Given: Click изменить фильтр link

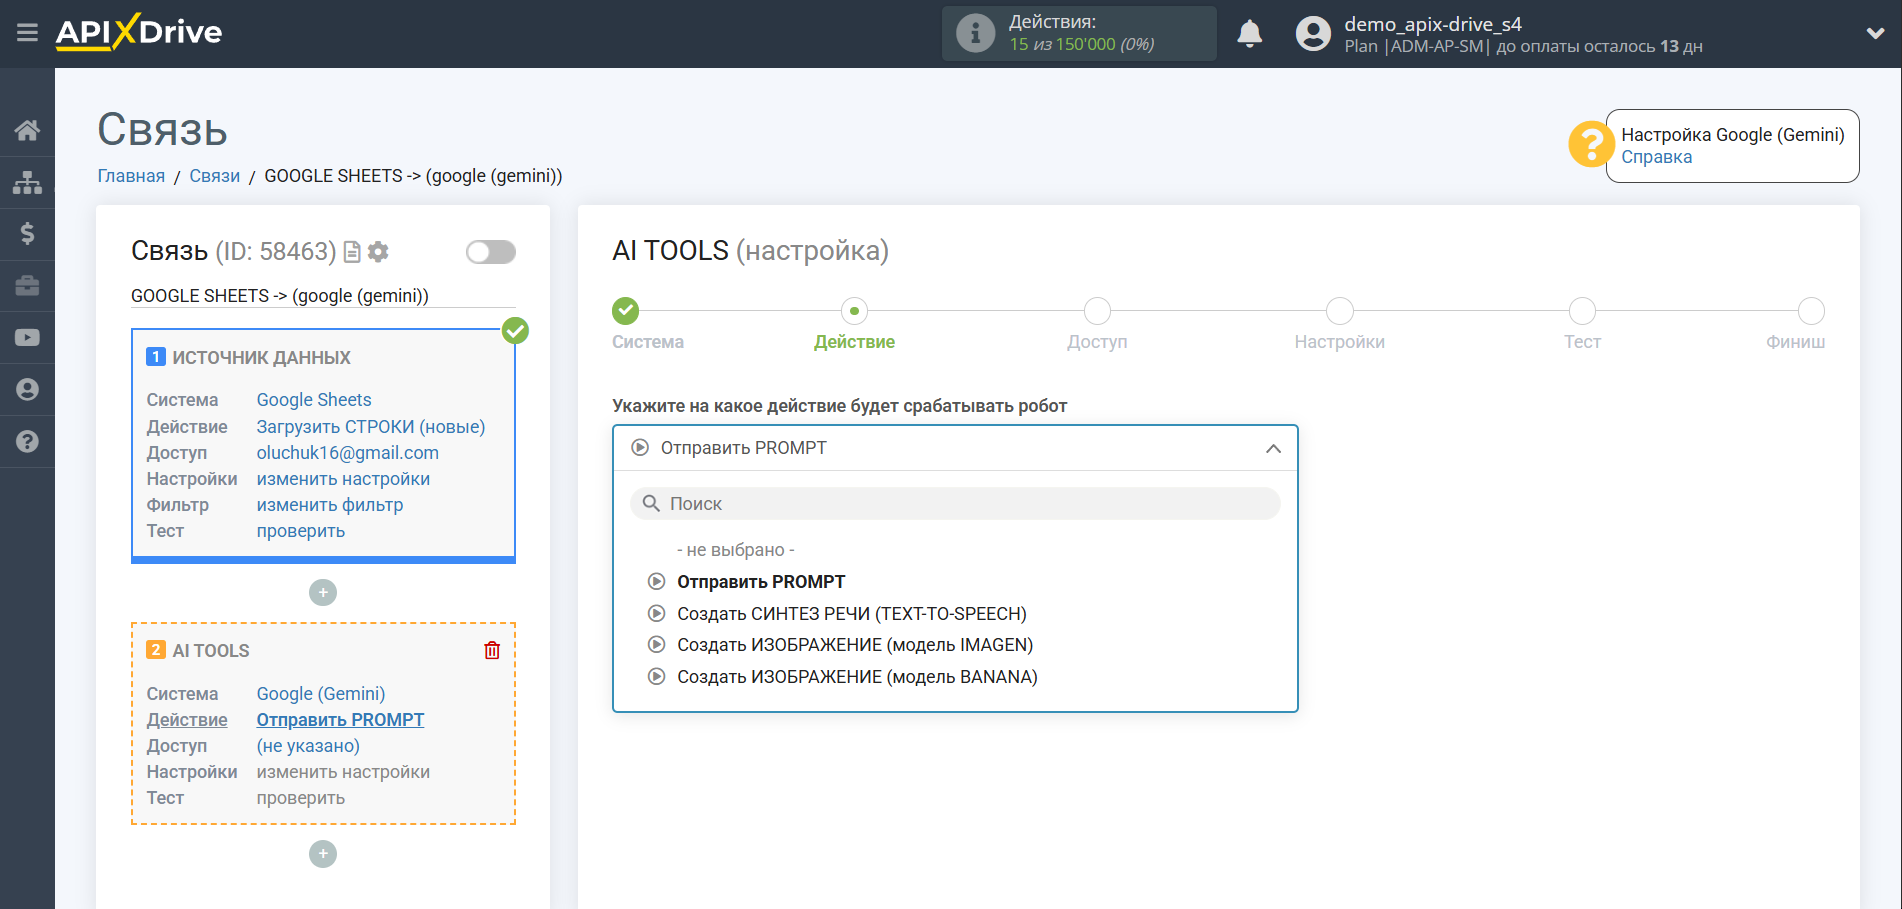Looking at the screenshot, I should [x=330, y=505].
